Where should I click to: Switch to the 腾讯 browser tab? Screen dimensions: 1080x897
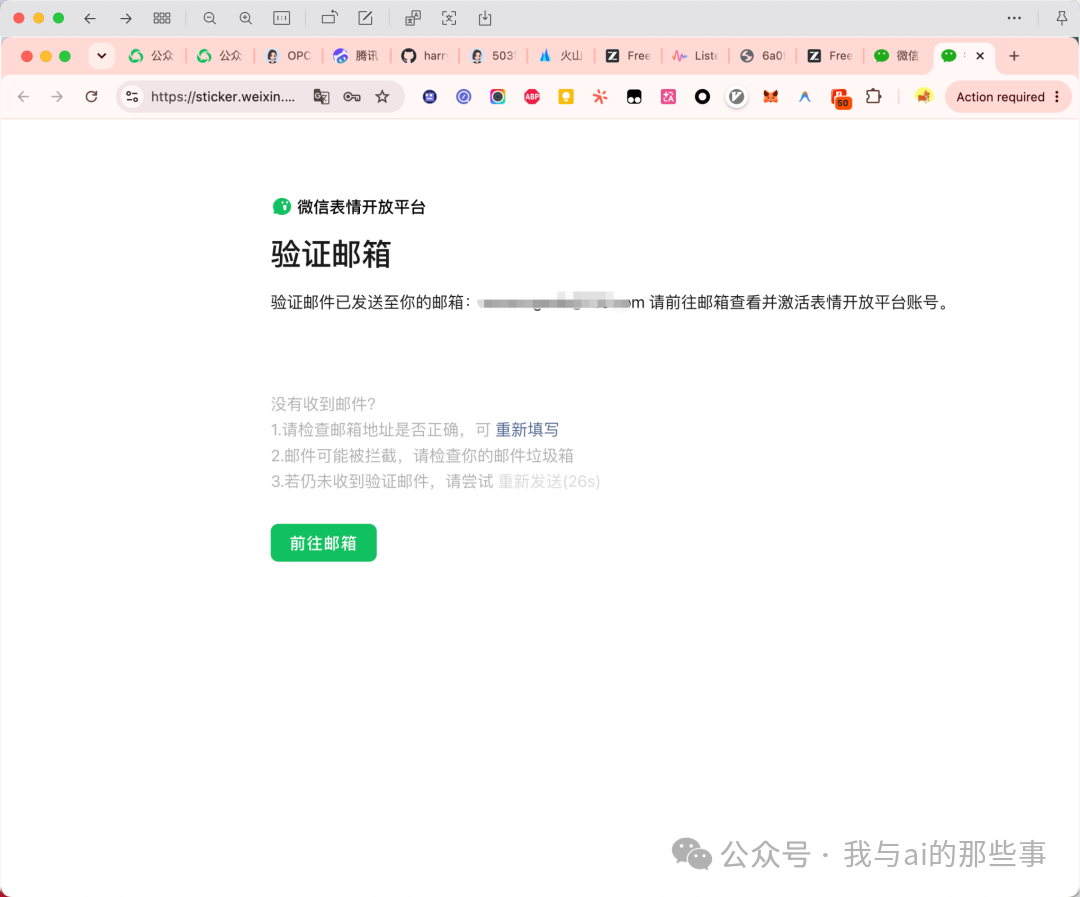point(356,56)
